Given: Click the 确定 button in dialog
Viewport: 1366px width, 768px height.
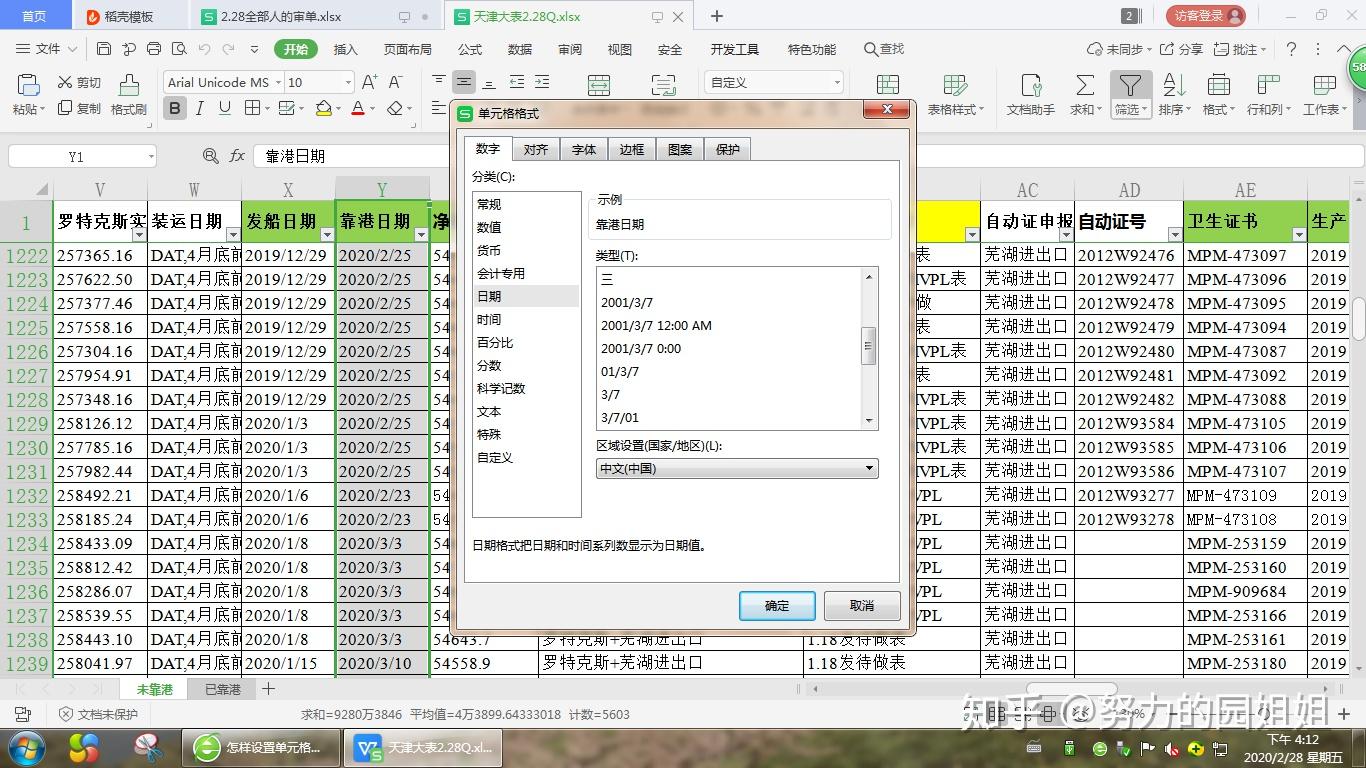Looking at the screenshot, I should point(777,605).
